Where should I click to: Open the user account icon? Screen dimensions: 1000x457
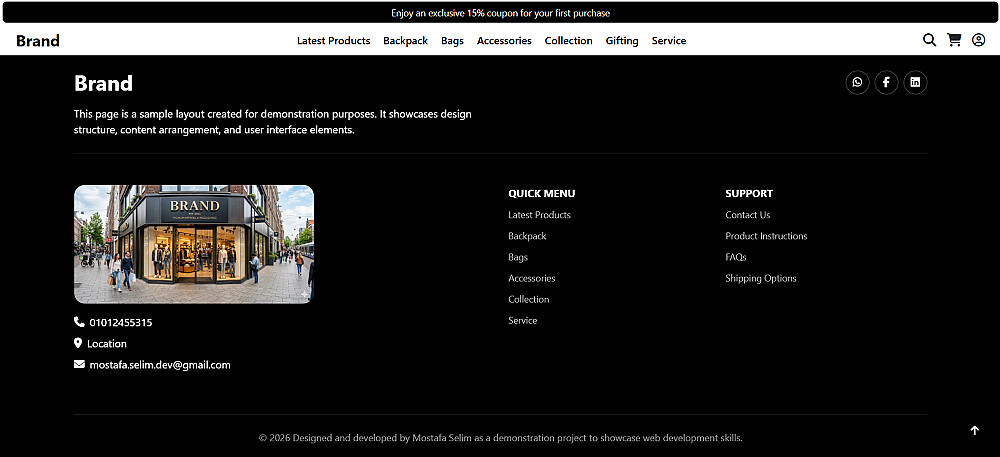978,40
